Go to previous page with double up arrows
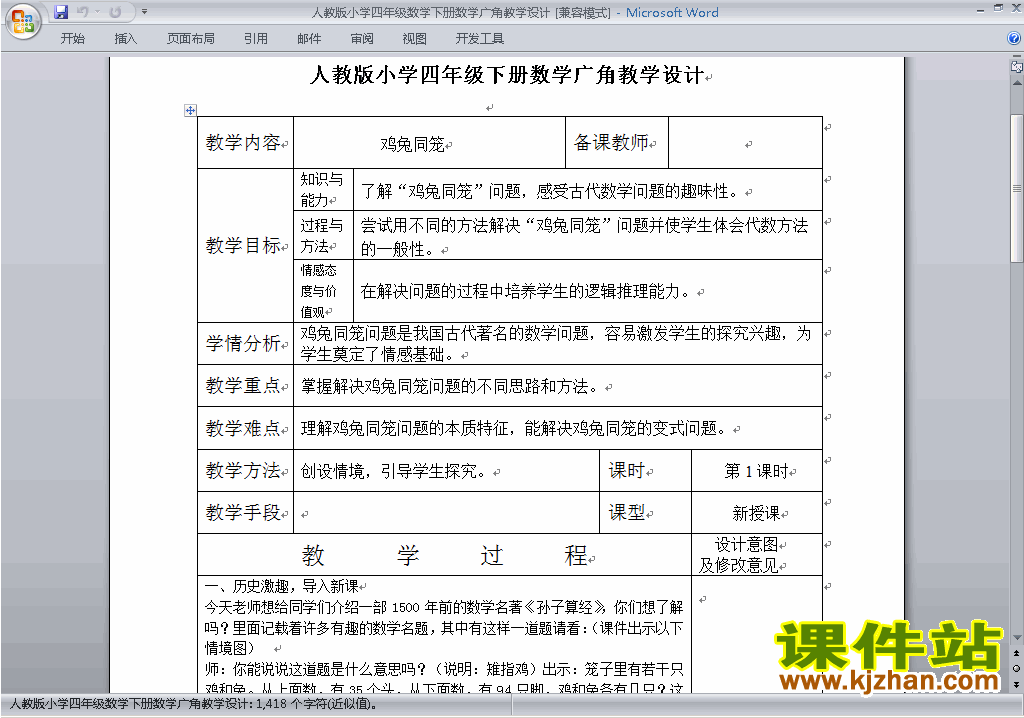This screenshot has width=1024, height=718. click(1016, 653)
